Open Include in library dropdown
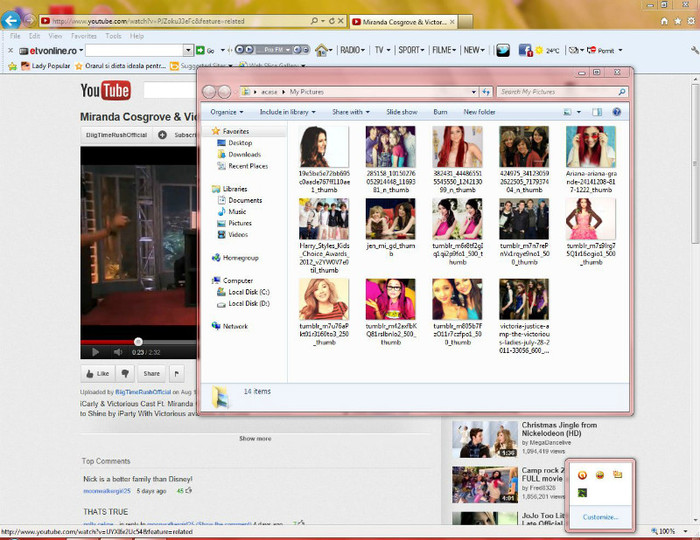Viewport: 700px width, 540px height. 288,112
